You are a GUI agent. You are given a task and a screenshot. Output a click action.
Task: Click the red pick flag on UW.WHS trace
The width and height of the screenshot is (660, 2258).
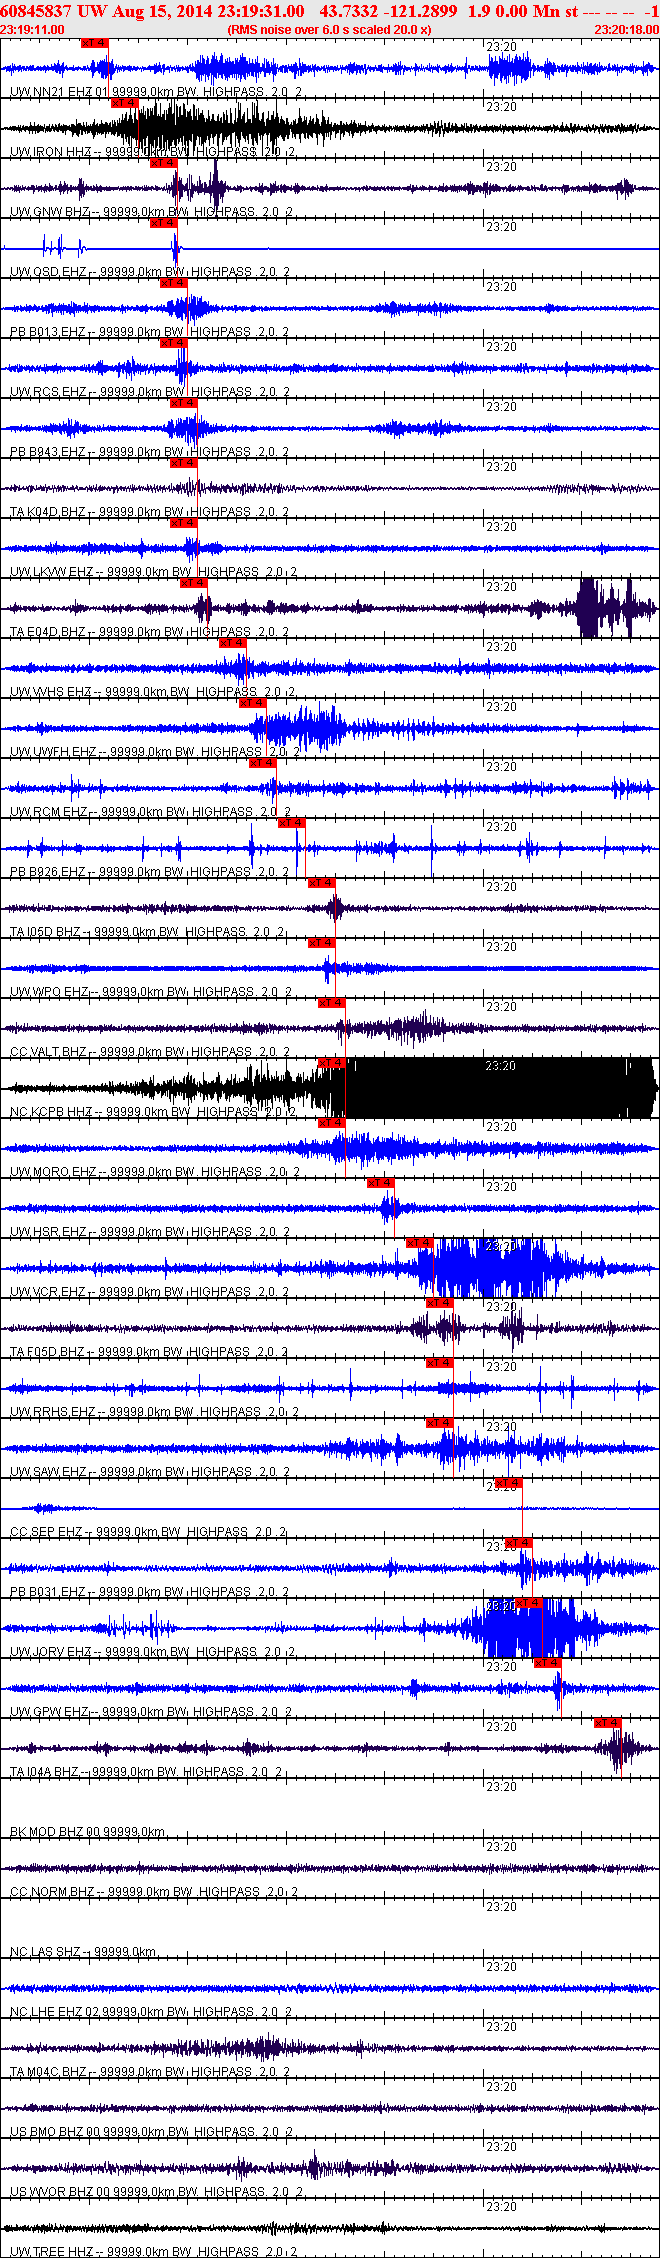[232, 643]
